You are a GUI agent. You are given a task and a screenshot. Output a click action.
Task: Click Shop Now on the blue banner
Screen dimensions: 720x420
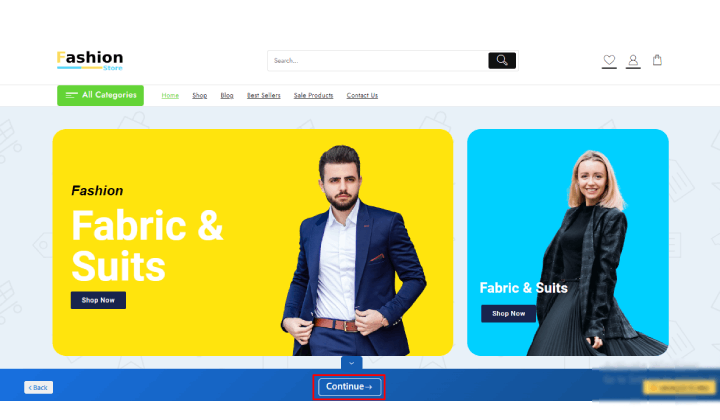[508, 314]
